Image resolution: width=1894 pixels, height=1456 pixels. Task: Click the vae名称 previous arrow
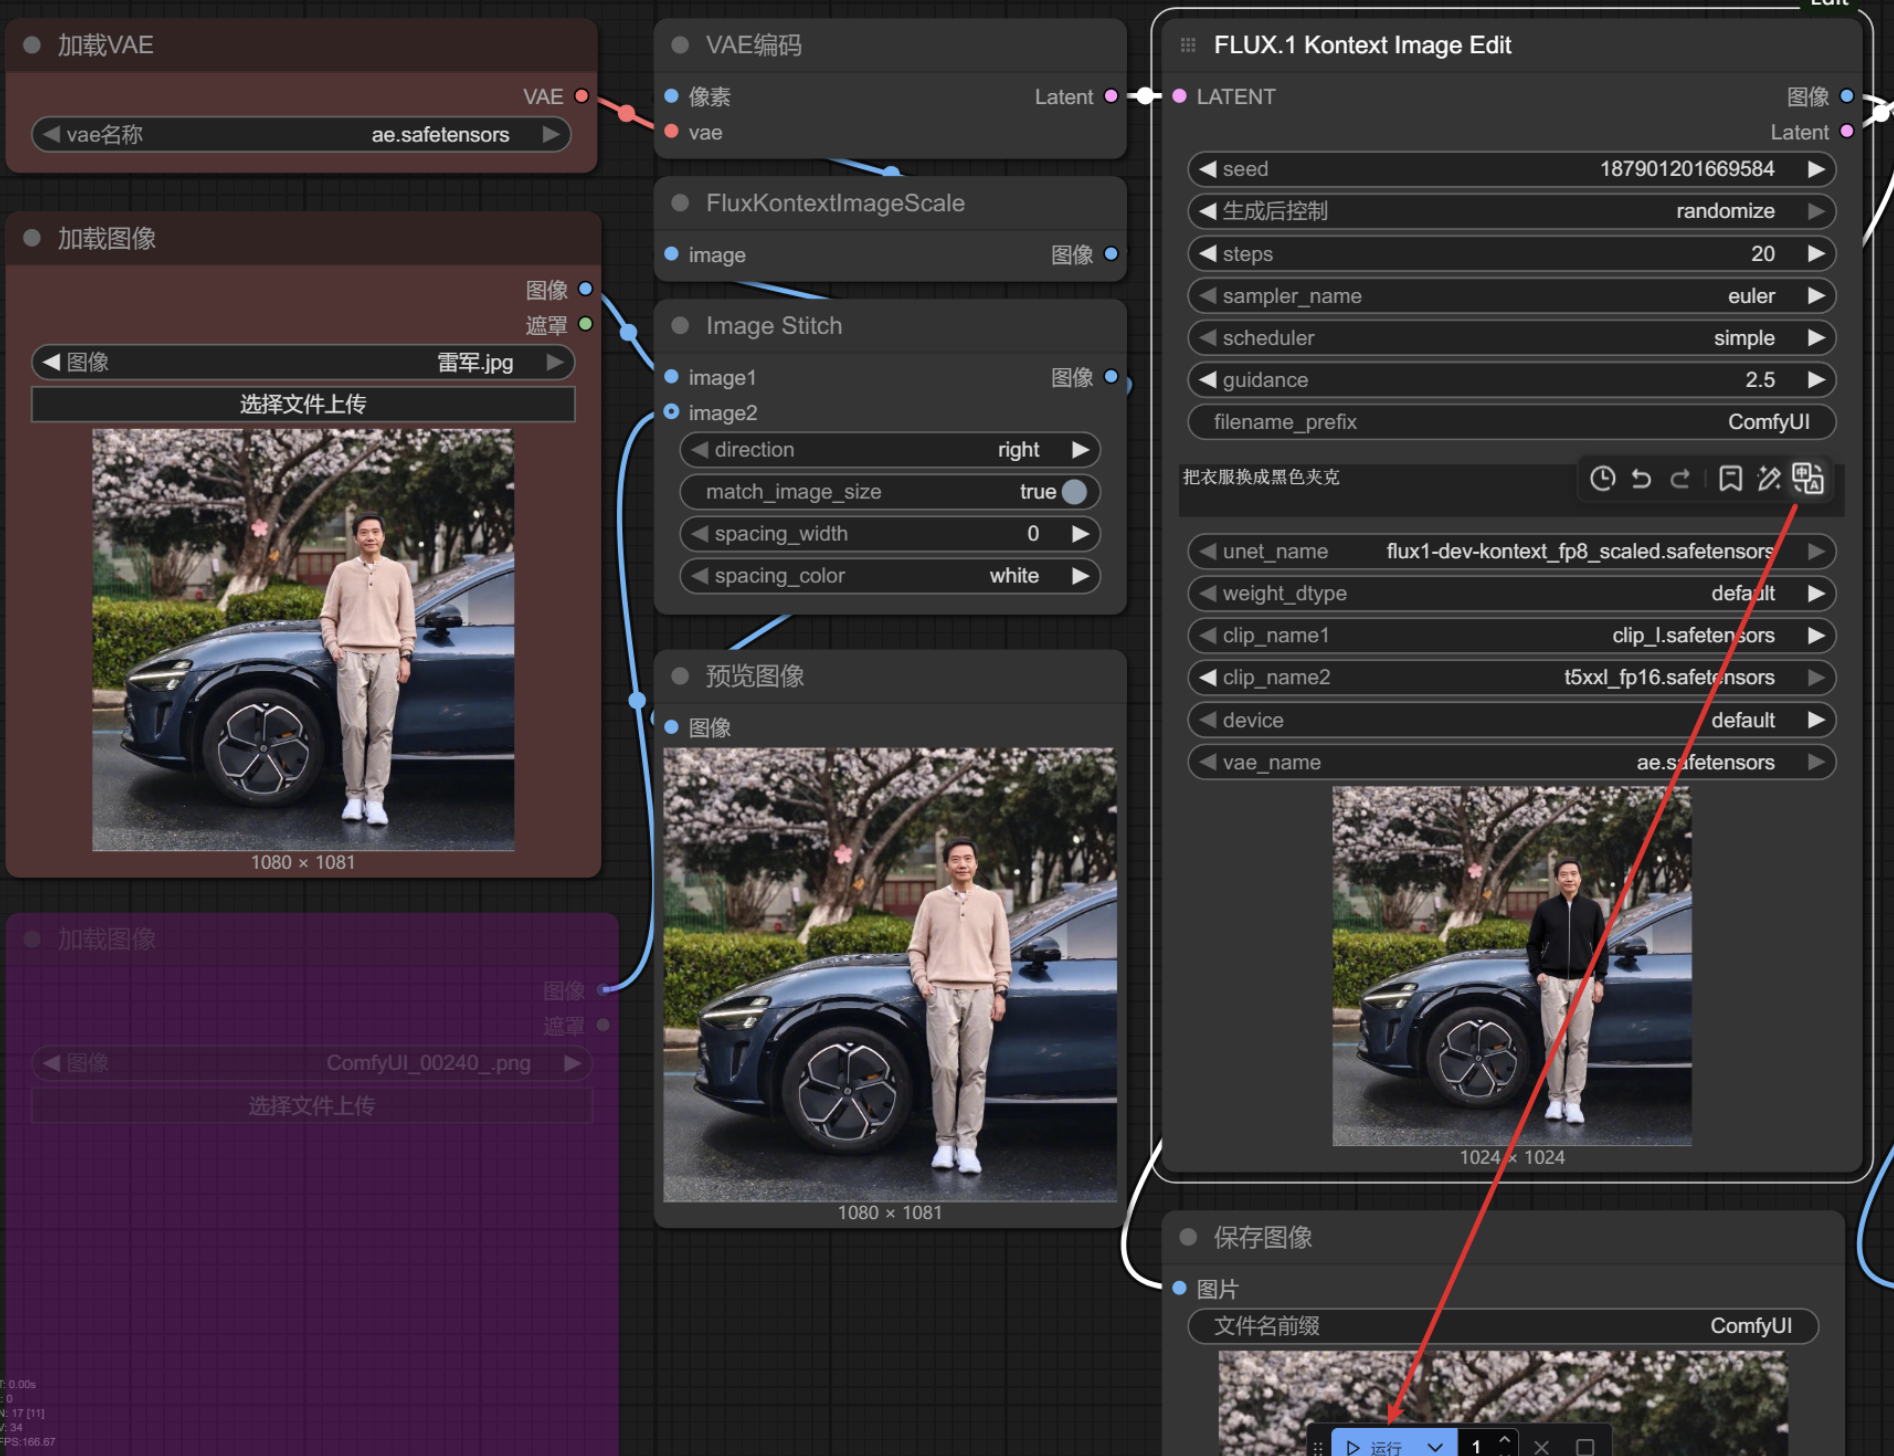pyautogui.click(x=51, y=134)
